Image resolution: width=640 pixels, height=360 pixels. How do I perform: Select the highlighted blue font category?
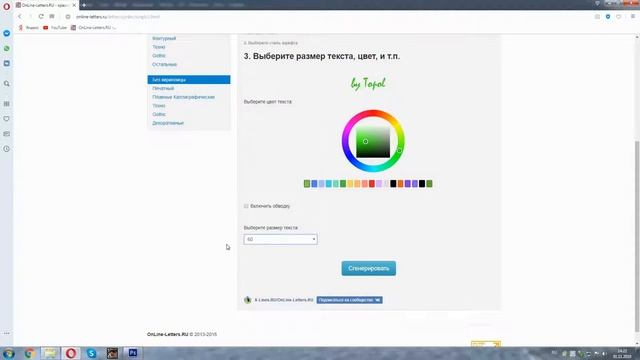tap(189, 80)
